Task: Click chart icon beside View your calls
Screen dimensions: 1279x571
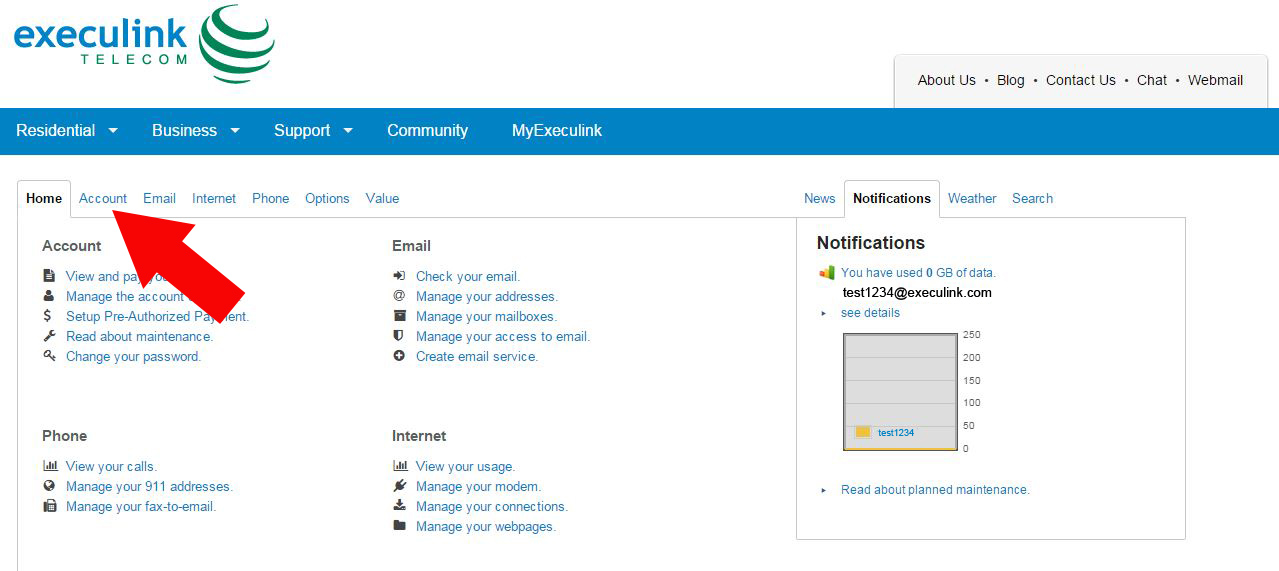Action: click(x=50, y=466)
